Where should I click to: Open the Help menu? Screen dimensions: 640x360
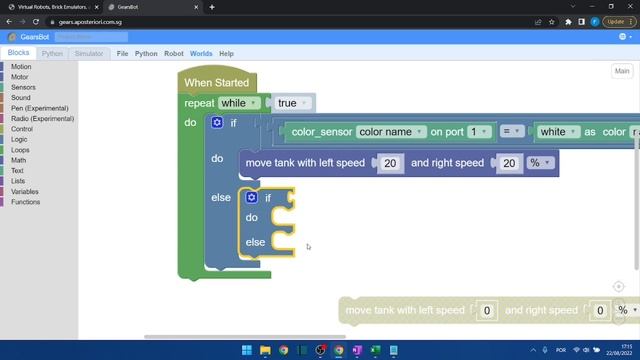(226, 53)
